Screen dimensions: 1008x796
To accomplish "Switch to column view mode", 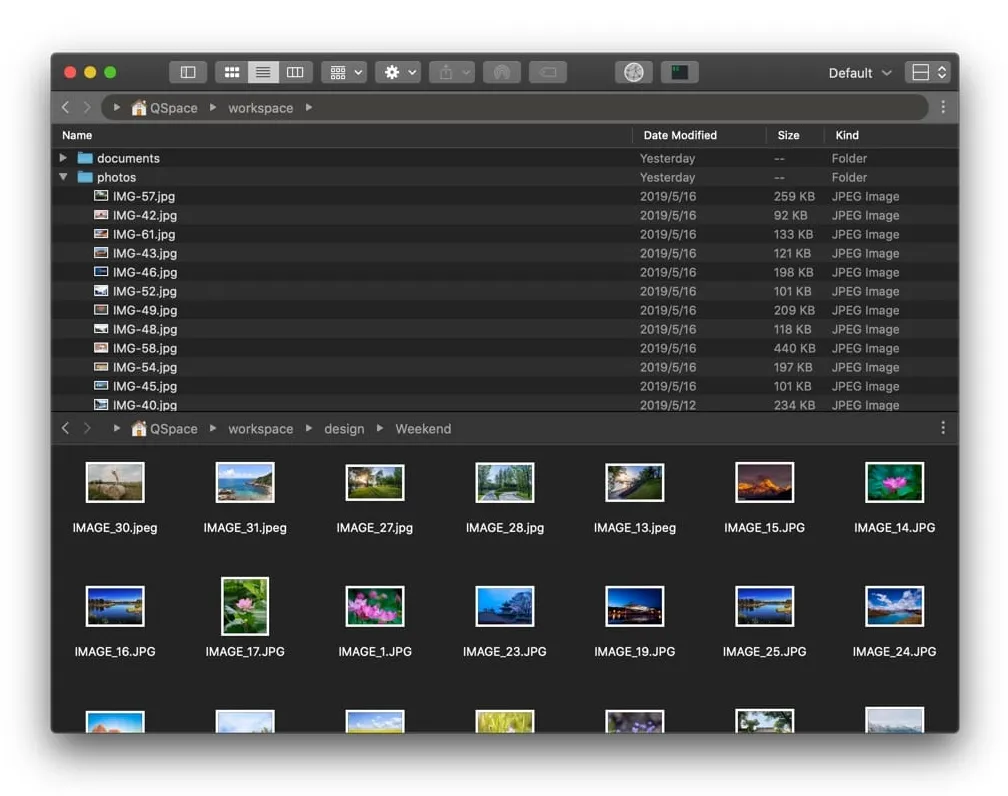I will coord(295,72).
